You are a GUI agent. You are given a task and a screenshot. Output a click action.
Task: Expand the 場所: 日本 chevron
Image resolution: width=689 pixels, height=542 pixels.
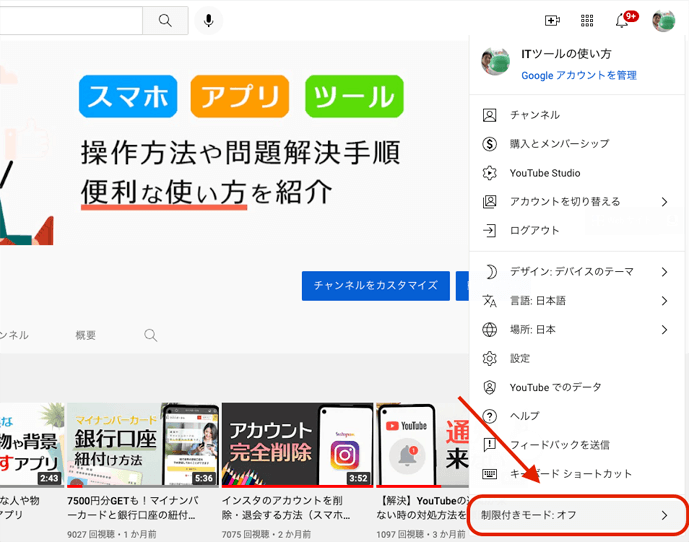point(664,330)
